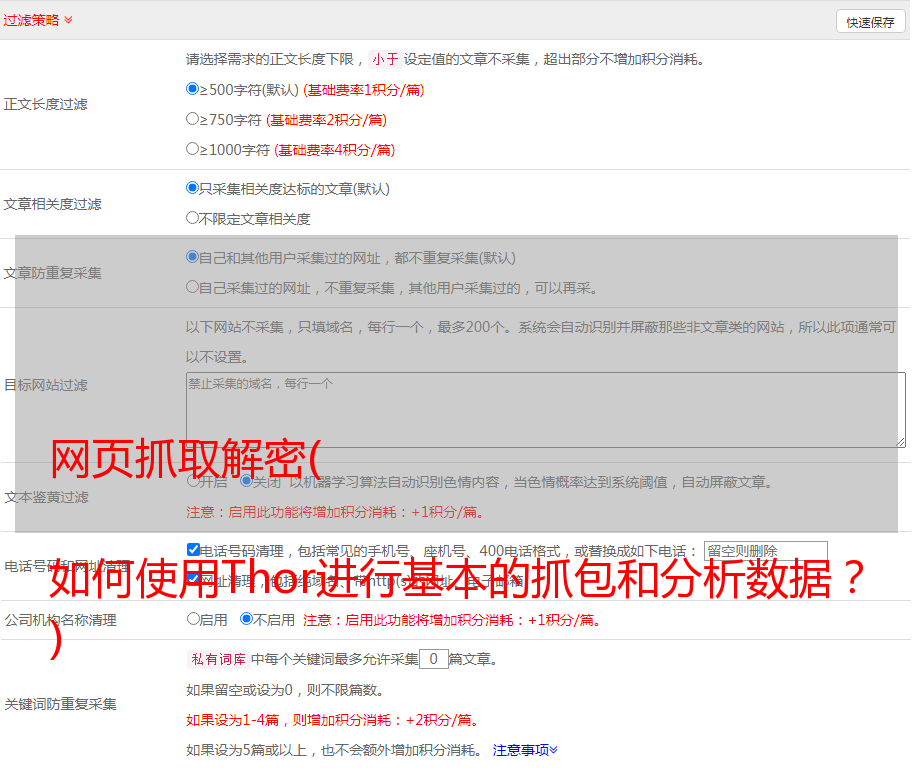Screen dimensions: 912x768
Task: Select 只采集相关度达标的文章 radio option
Action: [192, 188]
